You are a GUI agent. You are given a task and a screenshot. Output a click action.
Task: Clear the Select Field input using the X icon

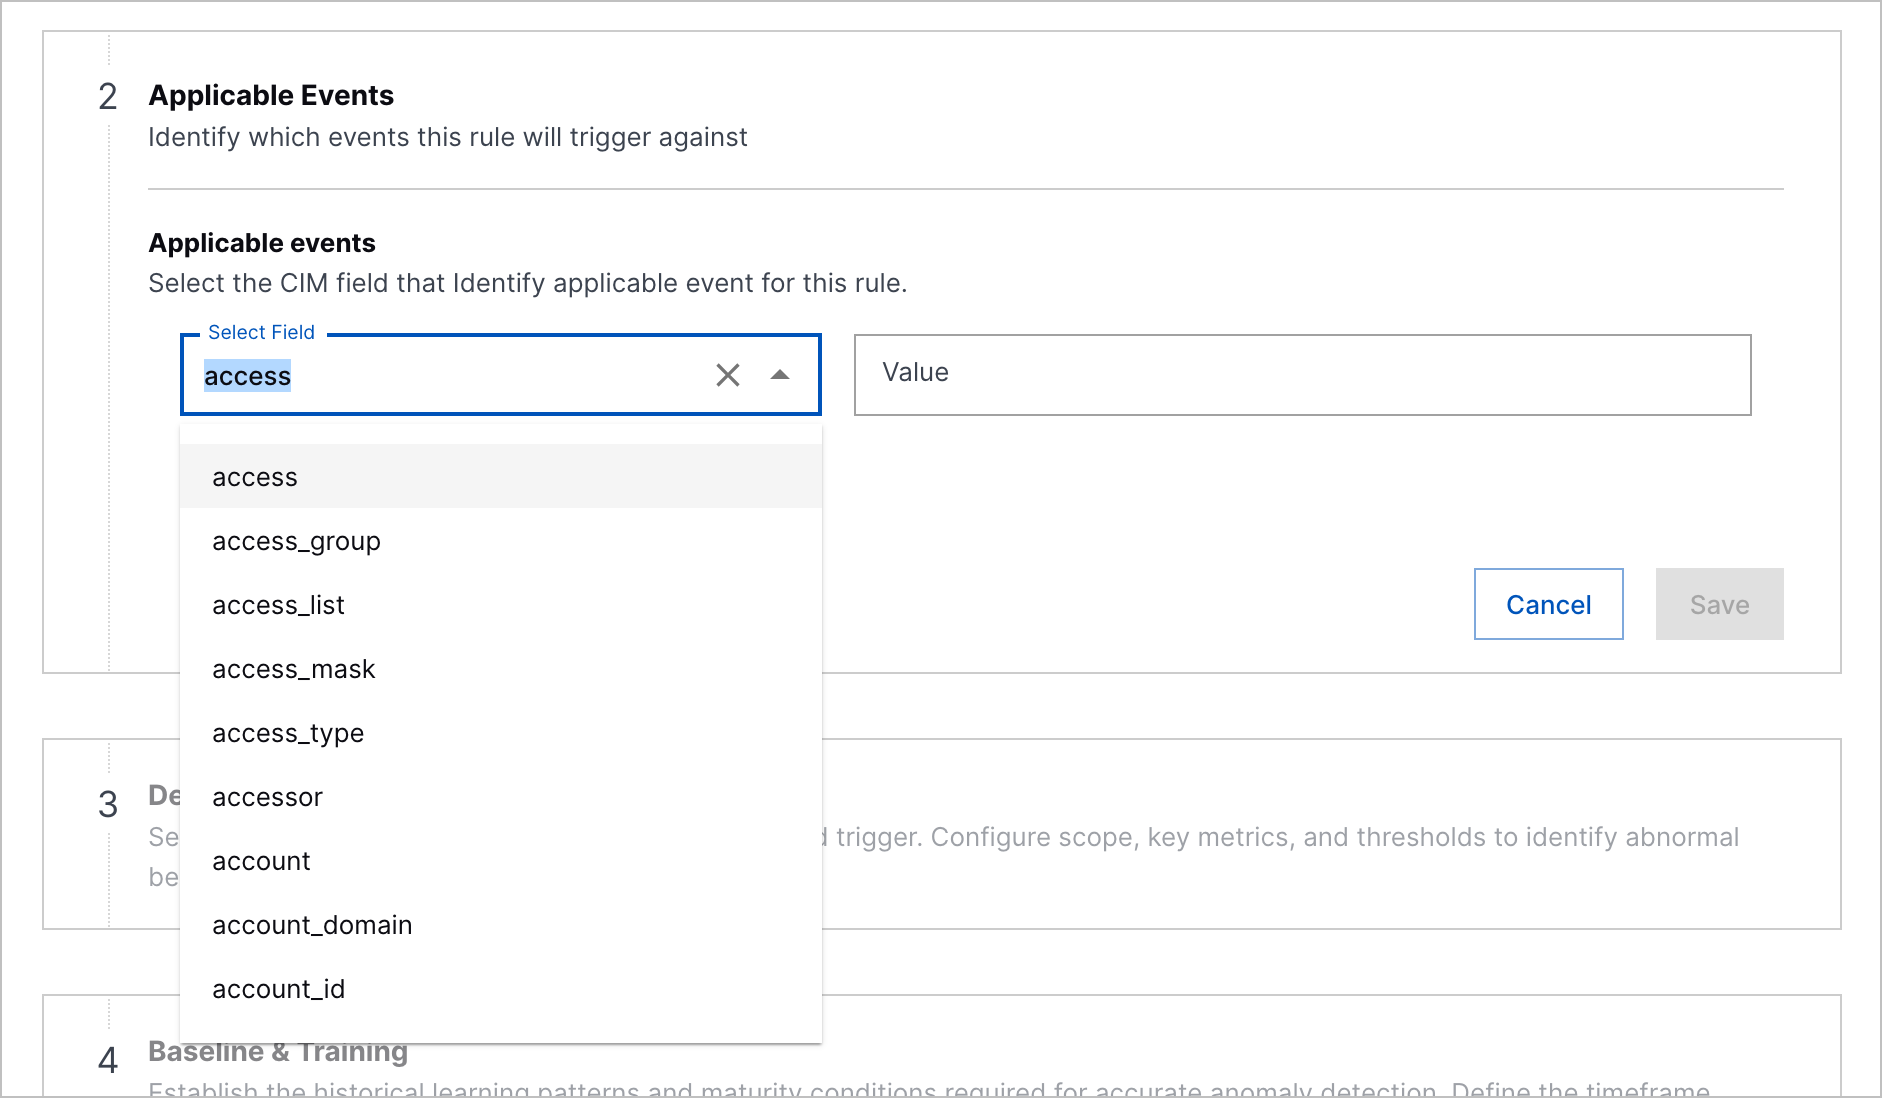(727, 375)
